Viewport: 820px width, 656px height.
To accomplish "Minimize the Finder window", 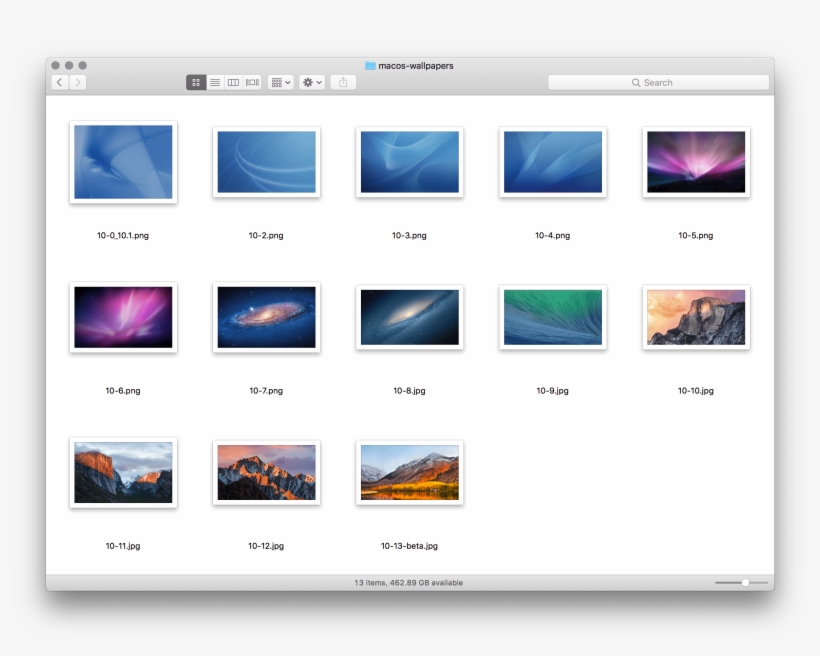I will click(x=69, y=65).
